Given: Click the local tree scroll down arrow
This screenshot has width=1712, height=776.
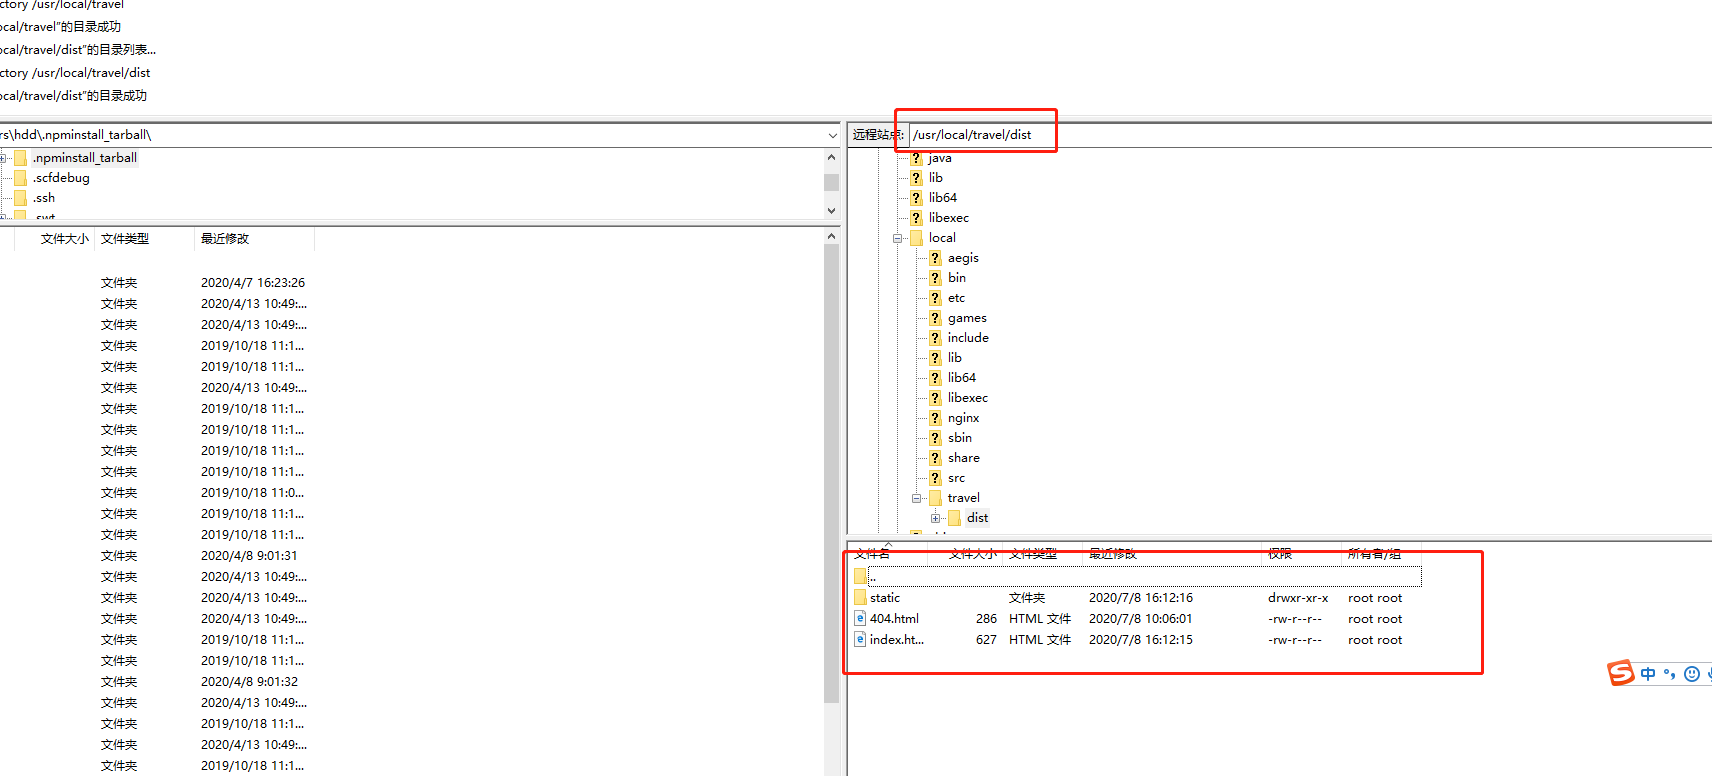Looking at the screenshot, I should pyautogui.click(x=831, y=211).
